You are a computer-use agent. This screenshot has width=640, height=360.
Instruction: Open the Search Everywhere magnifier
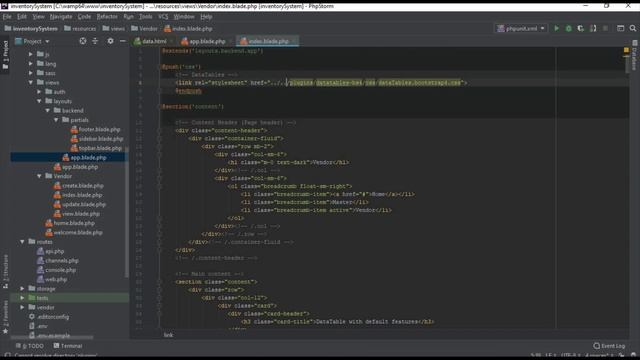pos(633,28)
